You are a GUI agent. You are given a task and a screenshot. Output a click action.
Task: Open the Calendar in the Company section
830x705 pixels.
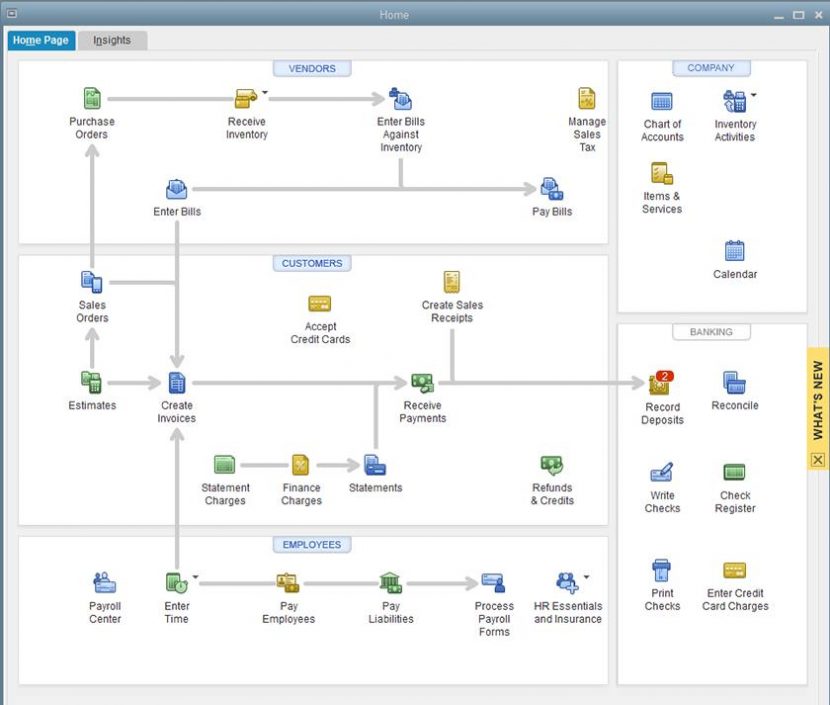(734, 250)
